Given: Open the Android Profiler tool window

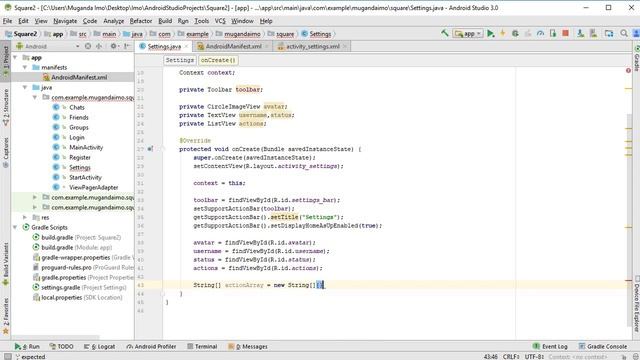Looking at the screenshot, I should 151,347.
